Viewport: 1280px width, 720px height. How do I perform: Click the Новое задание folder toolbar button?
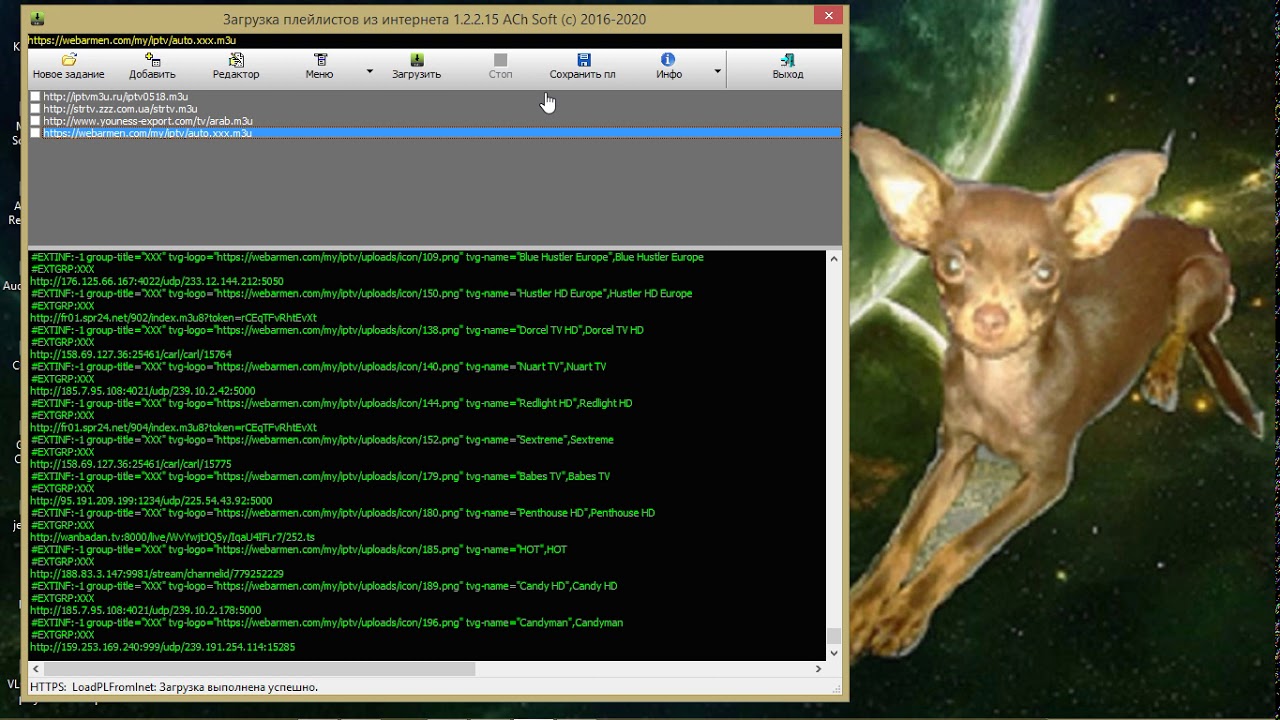coord(68,67)
